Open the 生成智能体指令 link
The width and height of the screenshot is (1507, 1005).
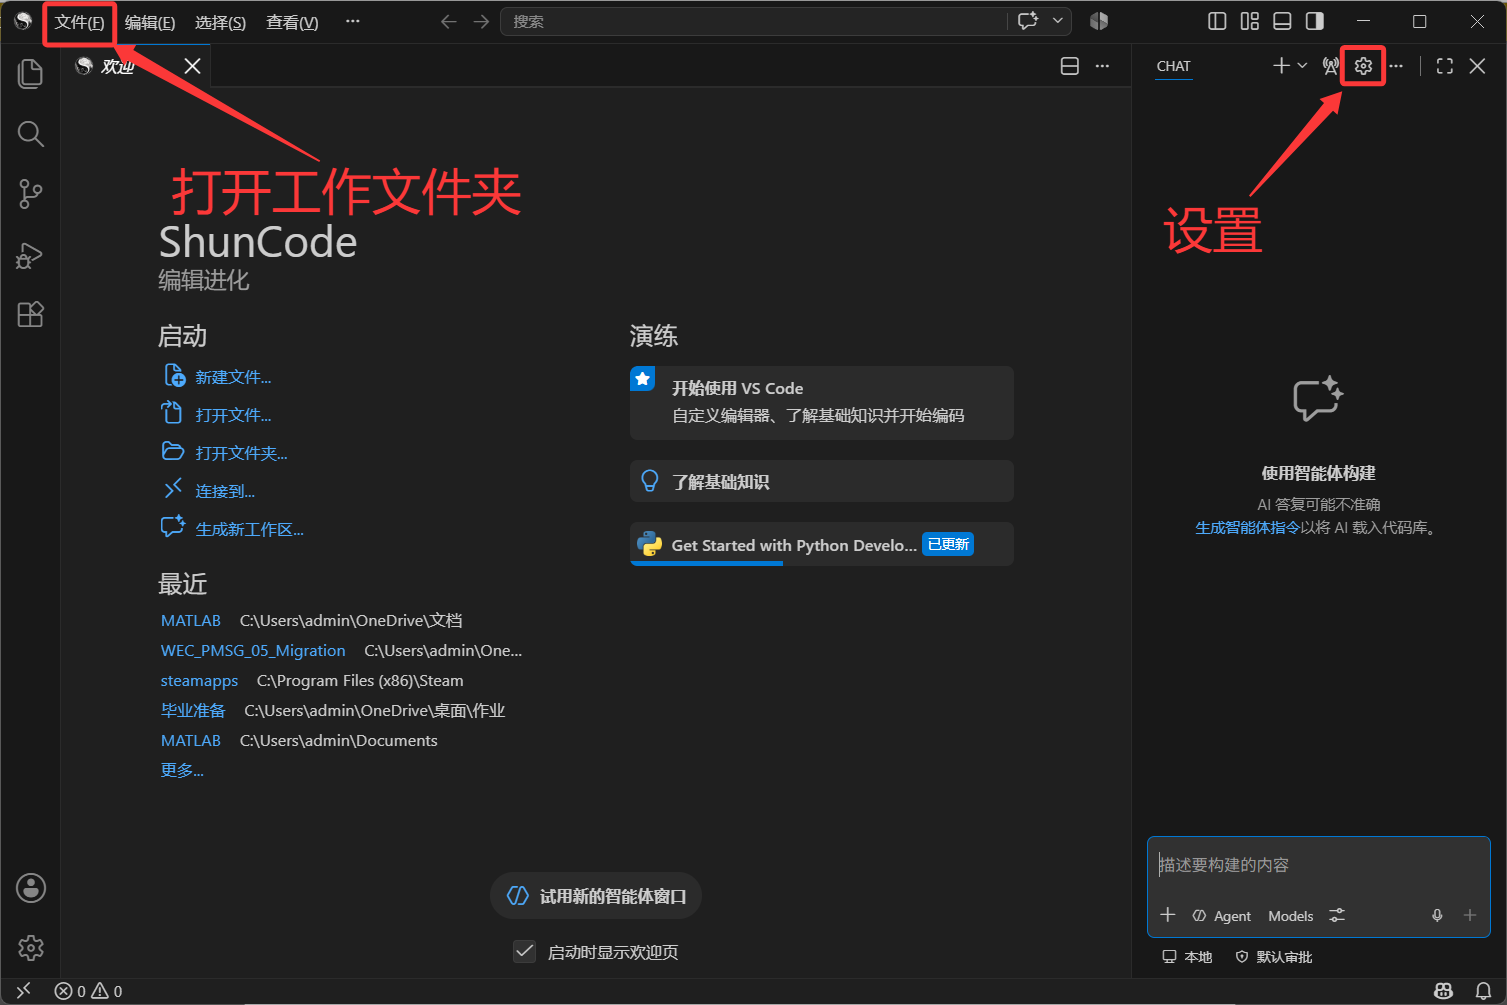pyautogui.click(x=1247, y=527)
